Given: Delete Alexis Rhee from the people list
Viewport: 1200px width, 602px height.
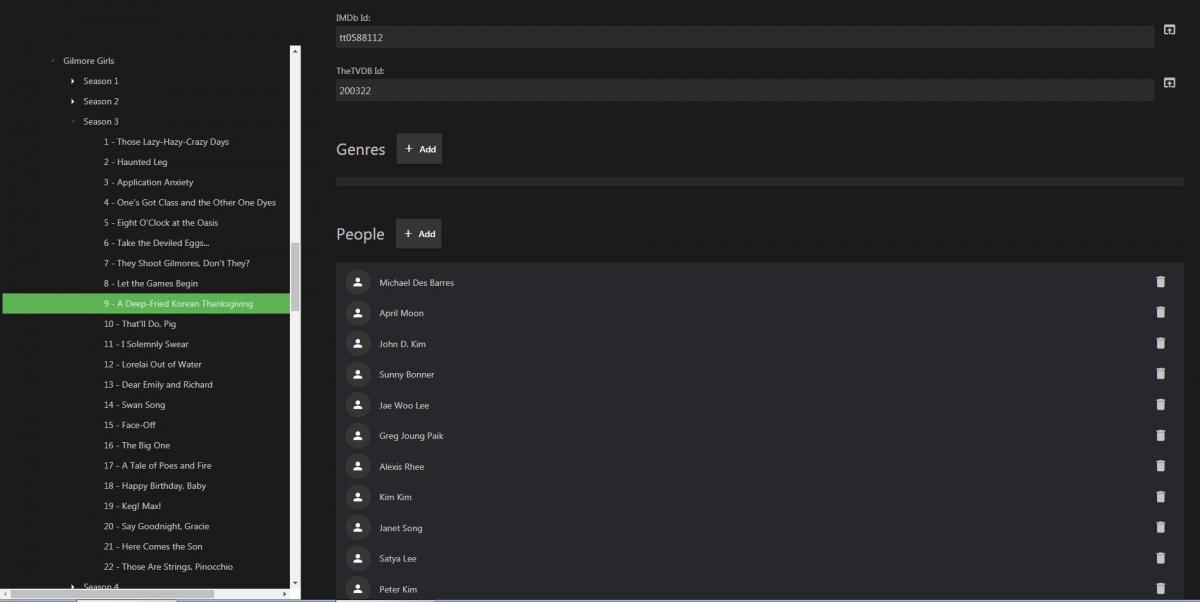Looking at the screenshot, I should pos(1160,466).
